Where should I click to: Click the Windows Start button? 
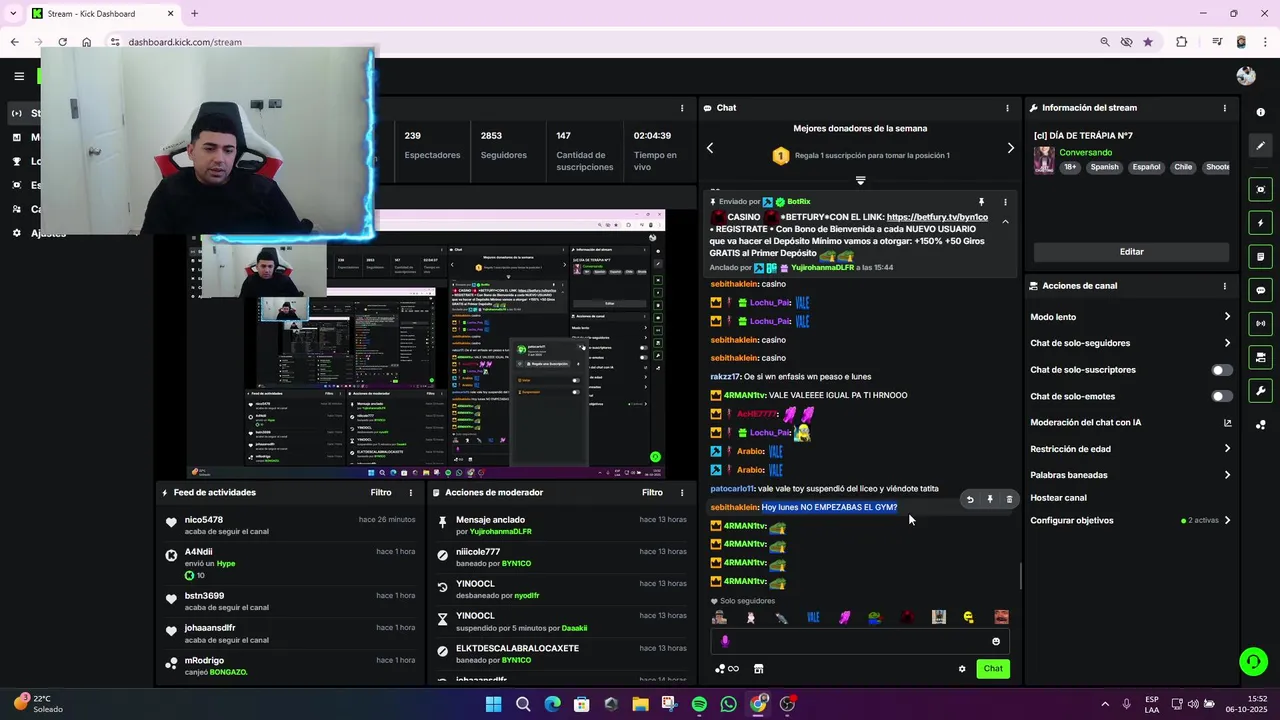(x=493, y=704)
